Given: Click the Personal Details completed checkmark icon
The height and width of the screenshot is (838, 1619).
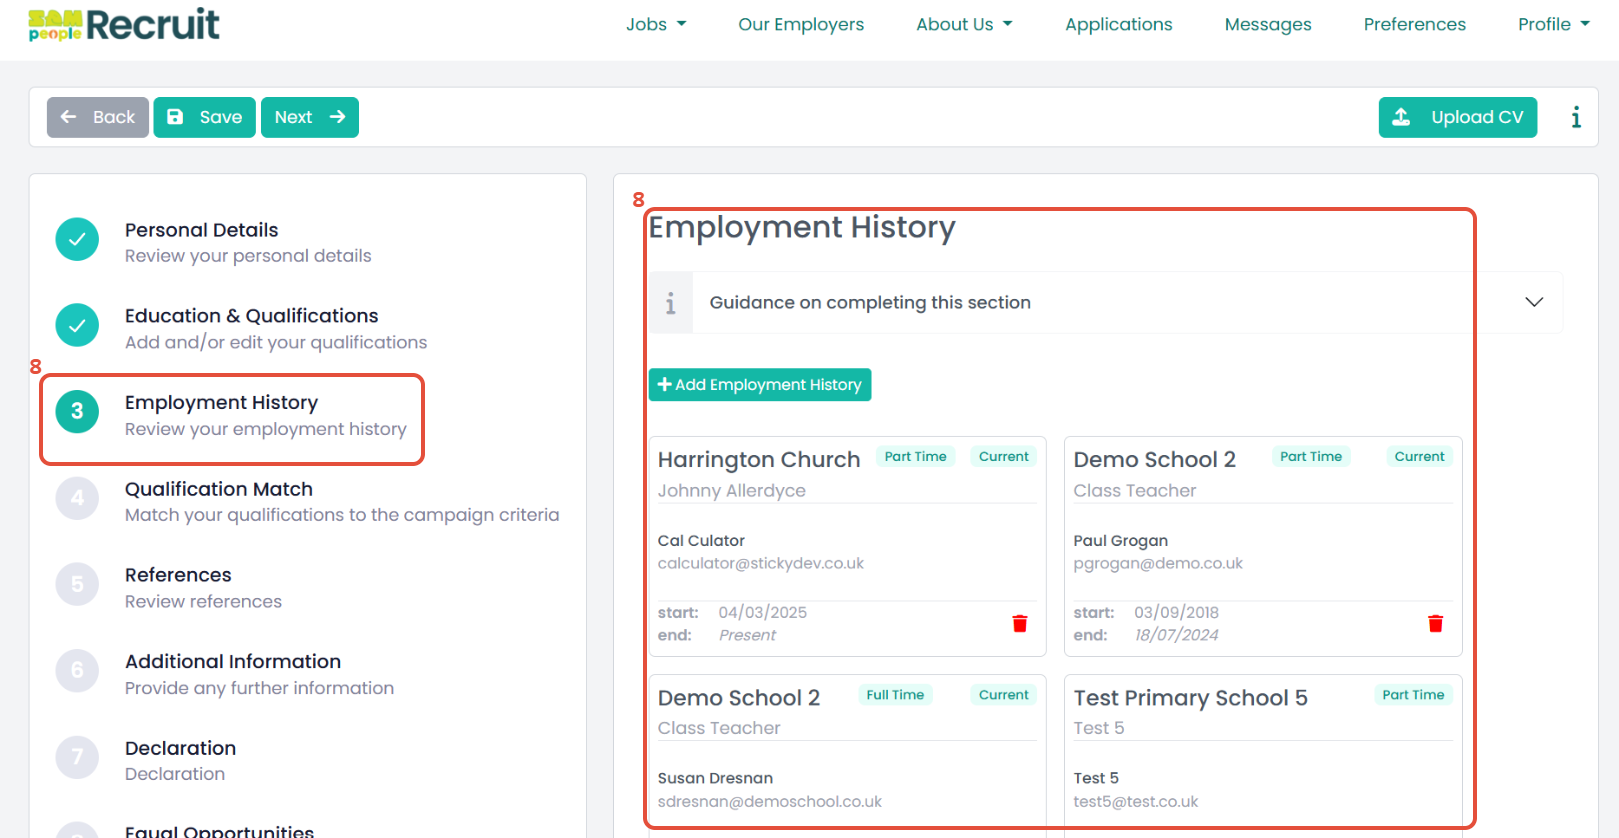Looking at the screenshot, I should [77, 240].
